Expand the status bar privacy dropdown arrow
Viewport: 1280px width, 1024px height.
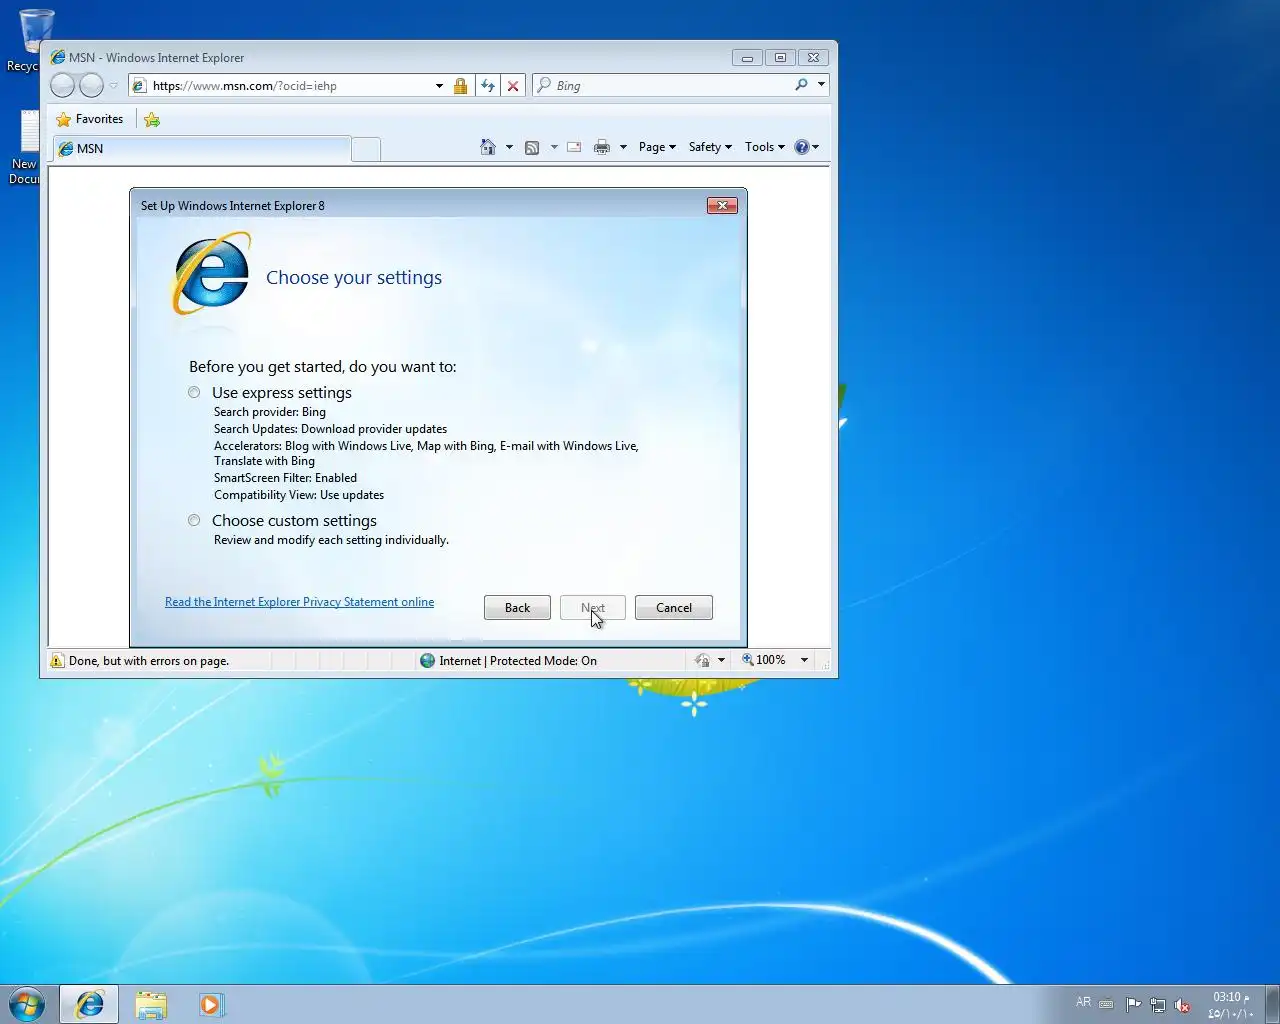721,660
